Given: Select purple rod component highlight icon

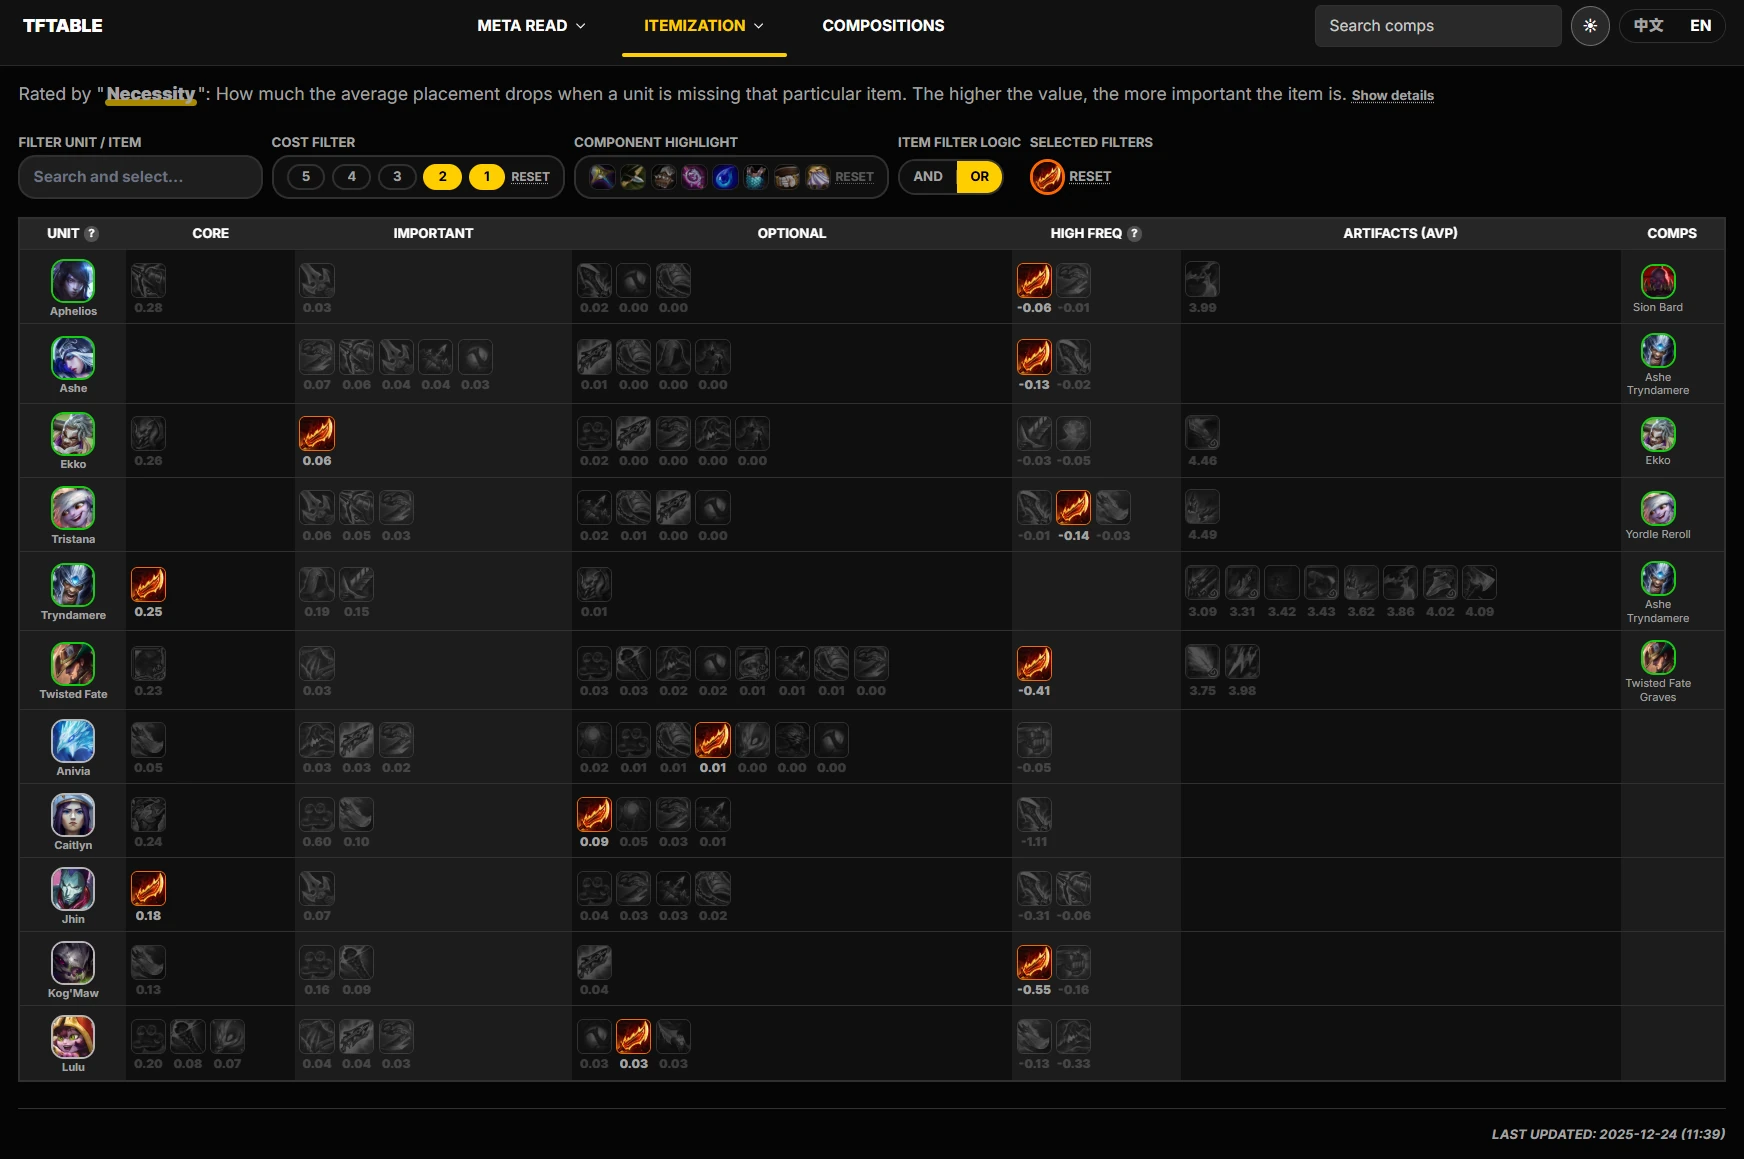Looking at the screenshot, I should click(694, 177).
